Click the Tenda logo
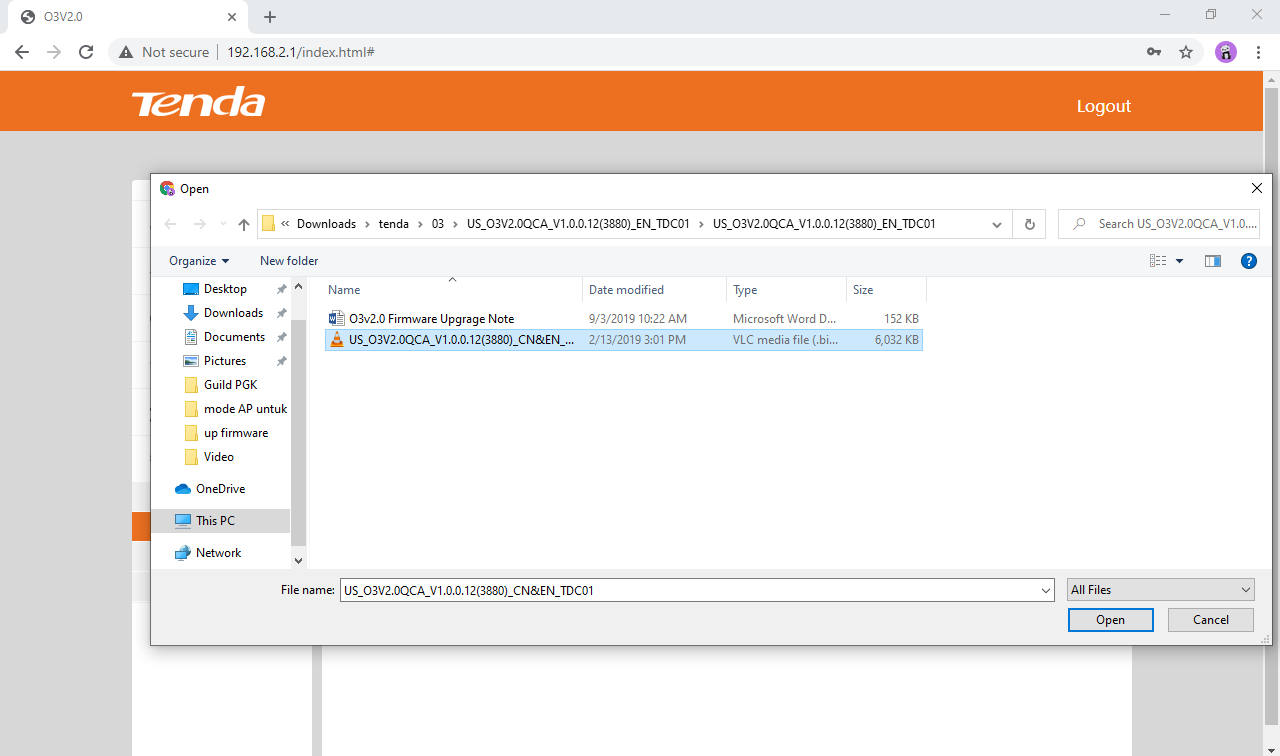 pos(198,102)
